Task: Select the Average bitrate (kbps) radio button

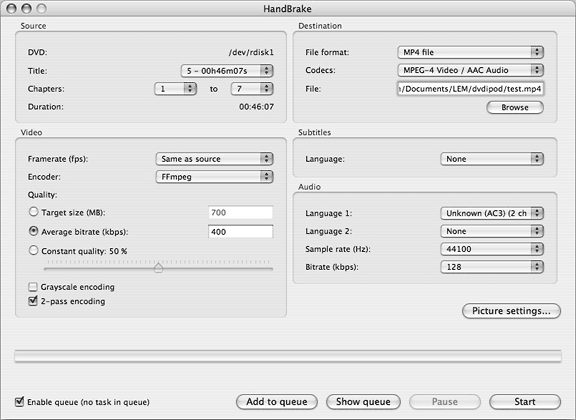Action: [x=33, y=231]
